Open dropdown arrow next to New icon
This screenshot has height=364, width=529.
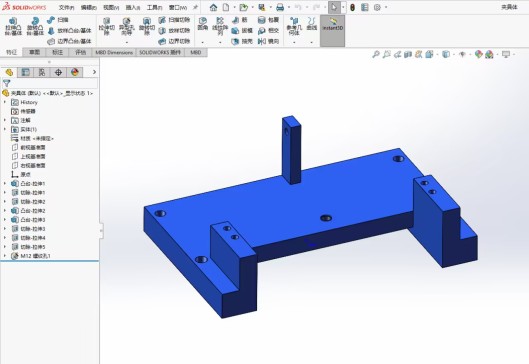234,7
